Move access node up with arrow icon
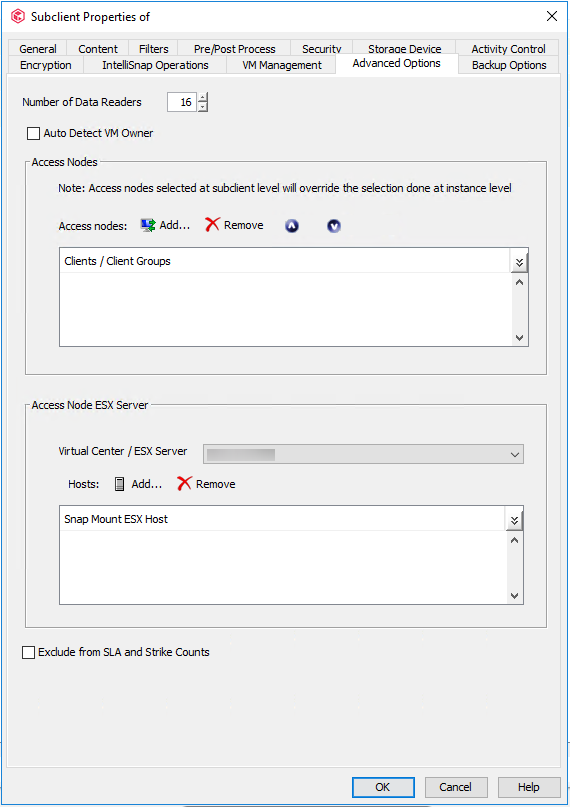 [x=292, y=225]
